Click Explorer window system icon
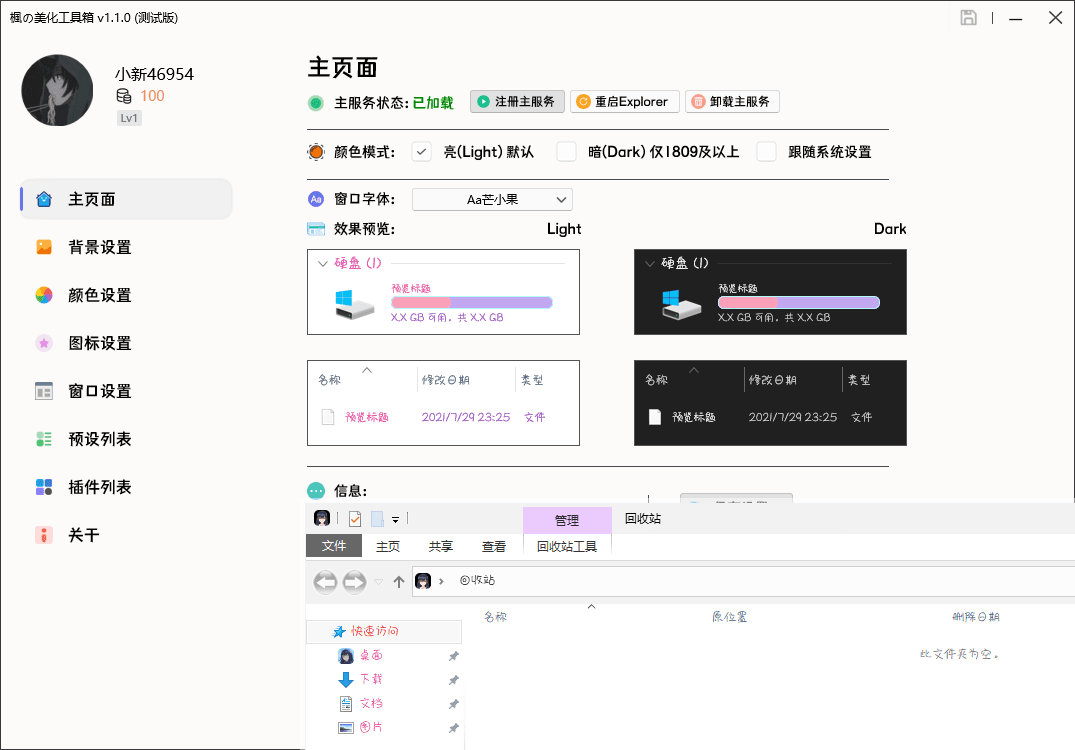This screenshot has width=1075, height=750. pos(322,518)
